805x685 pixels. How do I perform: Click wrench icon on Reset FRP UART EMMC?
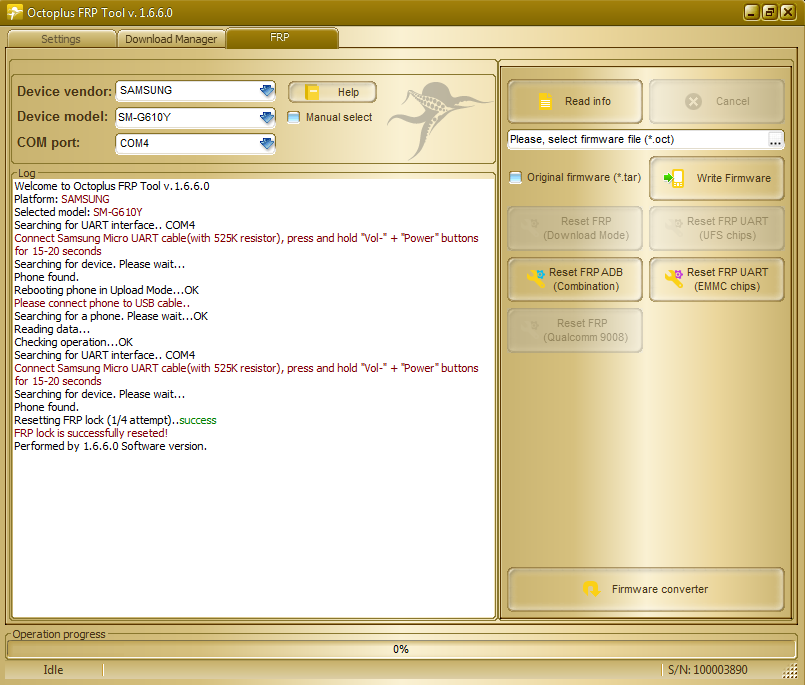pos(674,278)
